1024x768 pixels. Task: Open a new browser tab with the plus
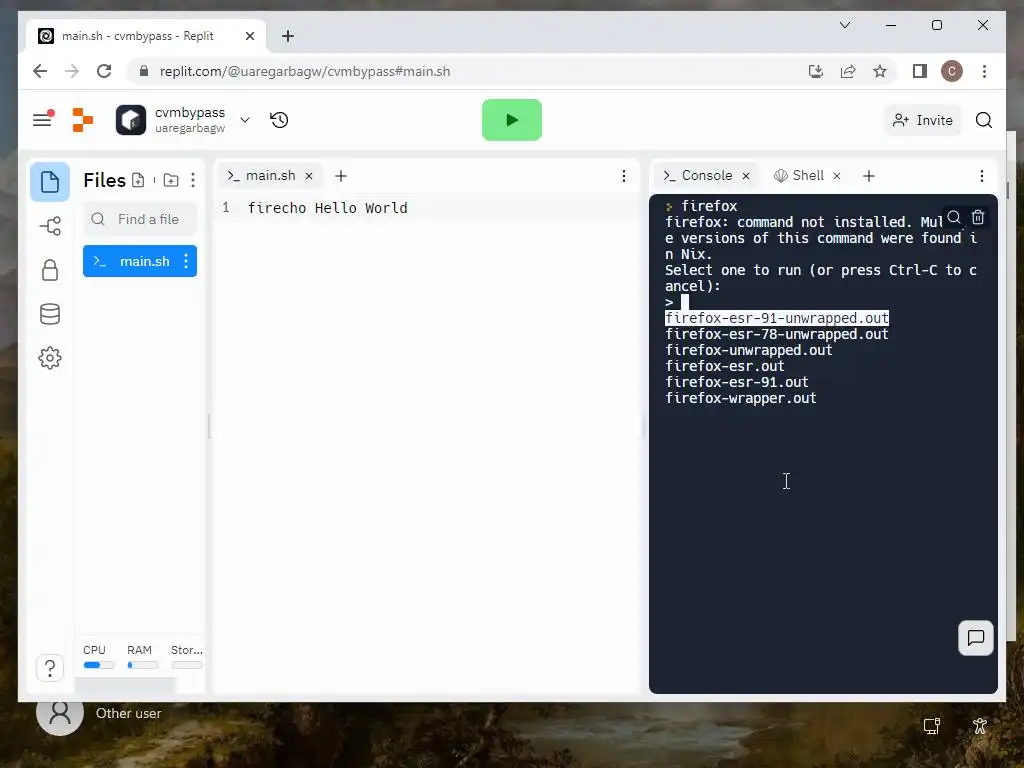tap(288, 36)
